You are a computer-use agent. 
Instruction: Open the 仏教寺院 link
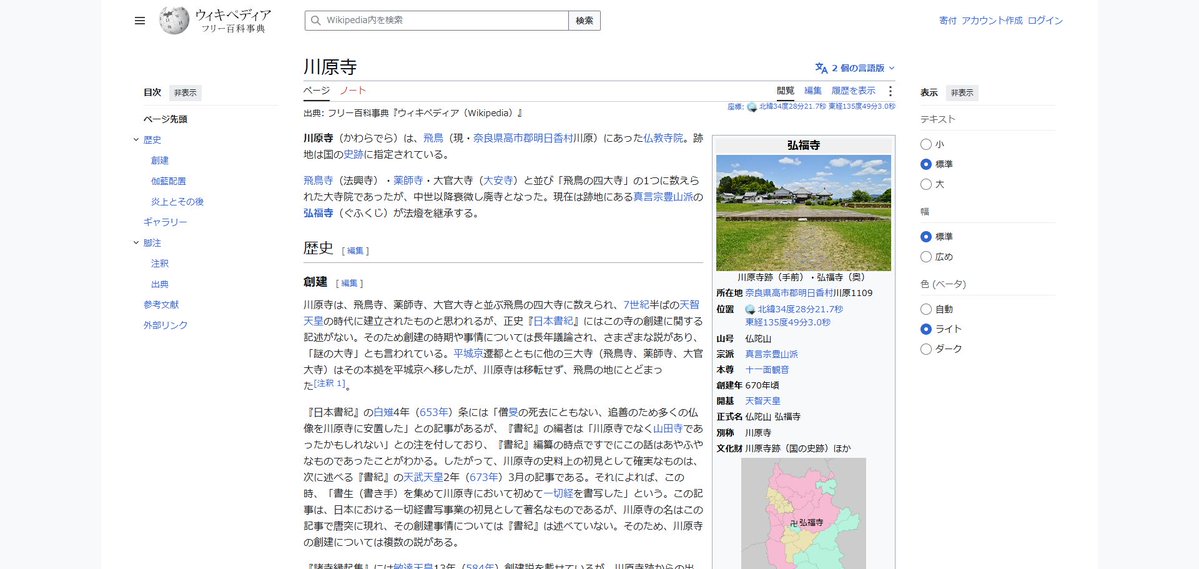point(664,138)
